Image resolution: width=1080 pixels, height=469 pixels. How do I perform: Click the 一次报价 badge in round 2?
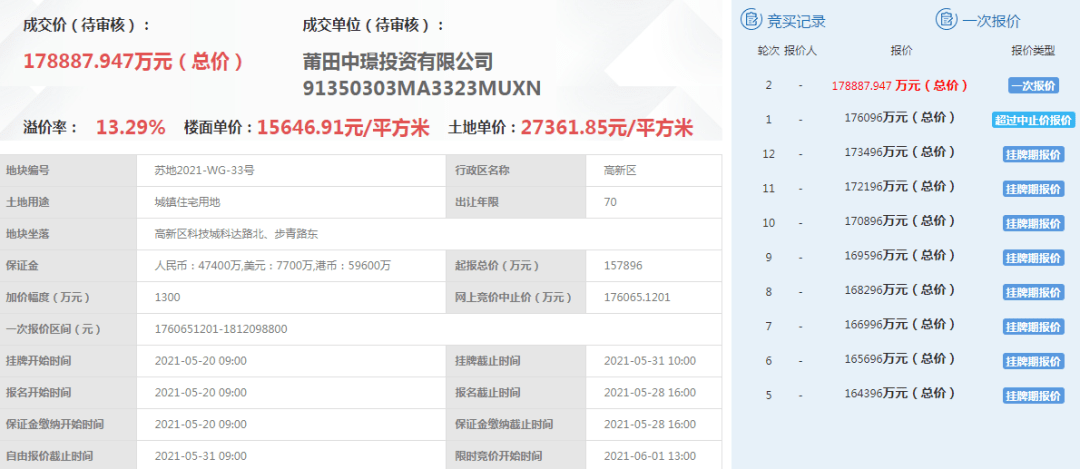(1032, 86)
